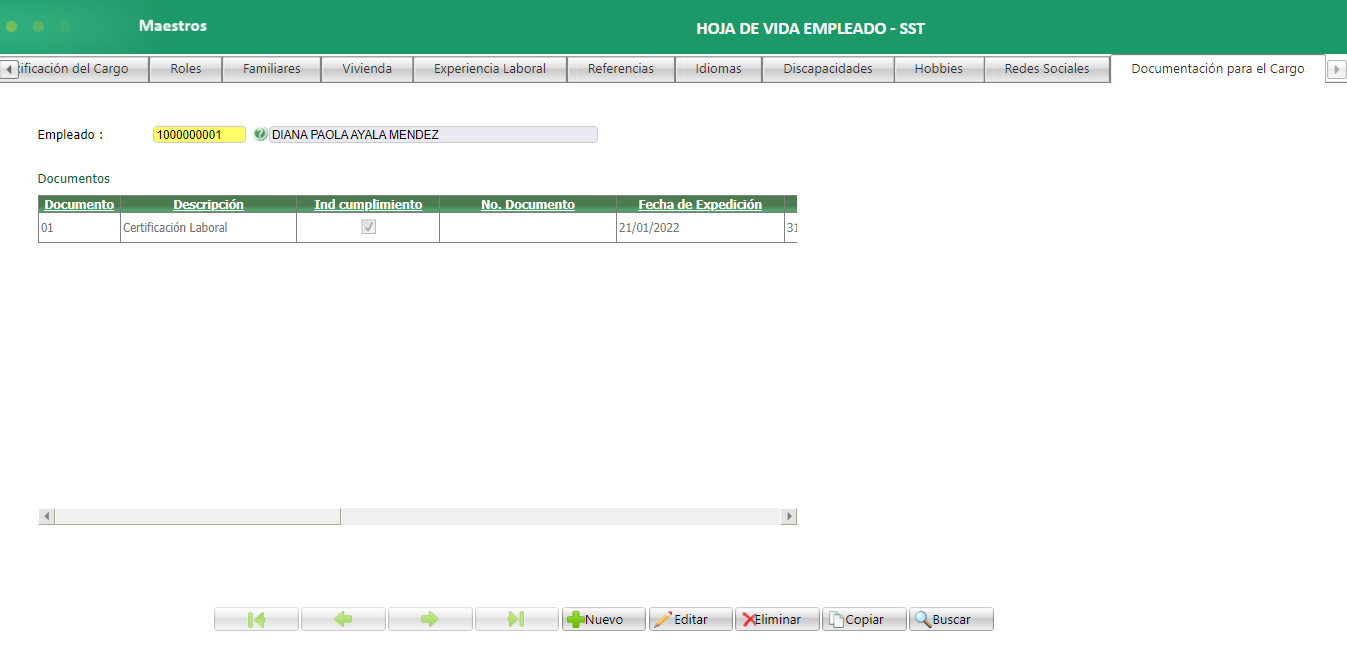The image size is (1347, 652).
Task: Switch to the Roles tab
Action: (185, 68)
